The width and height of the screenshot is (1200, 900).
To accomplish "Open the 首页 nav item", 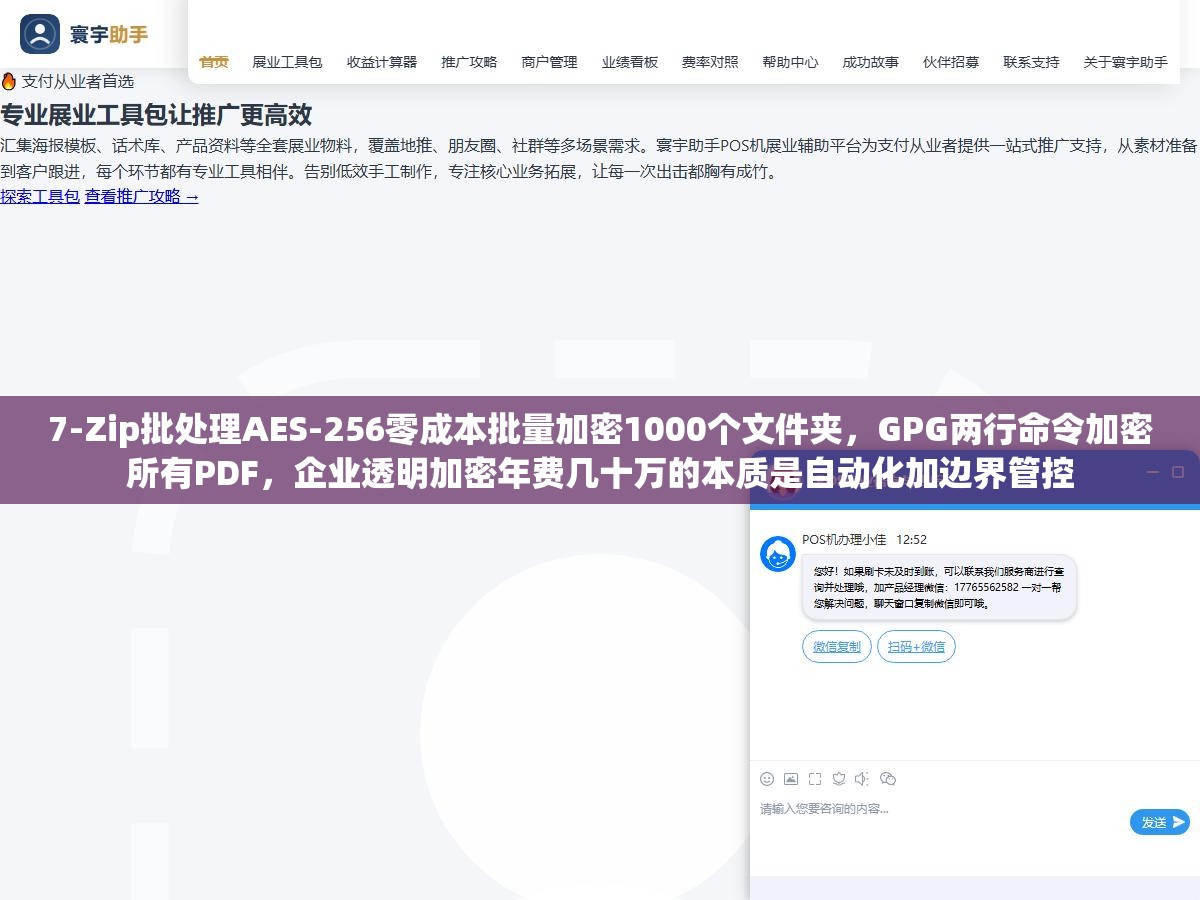I will pos(214,62).
